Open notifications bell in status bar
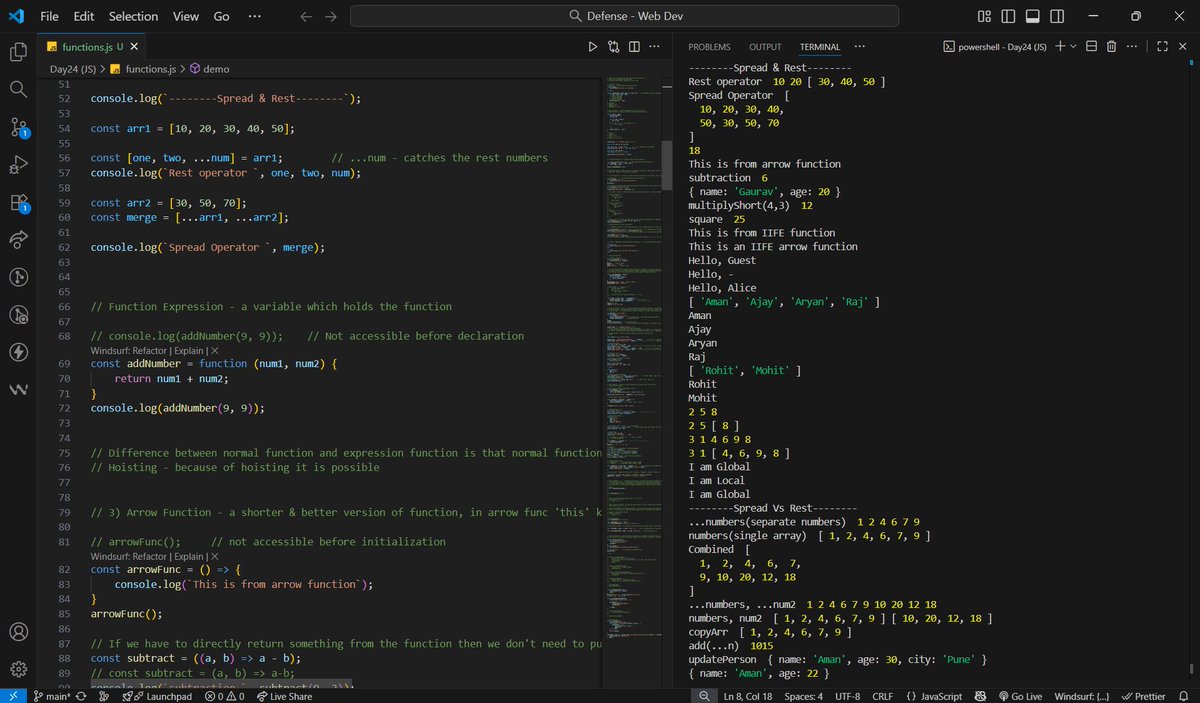 pos(1183,696)
